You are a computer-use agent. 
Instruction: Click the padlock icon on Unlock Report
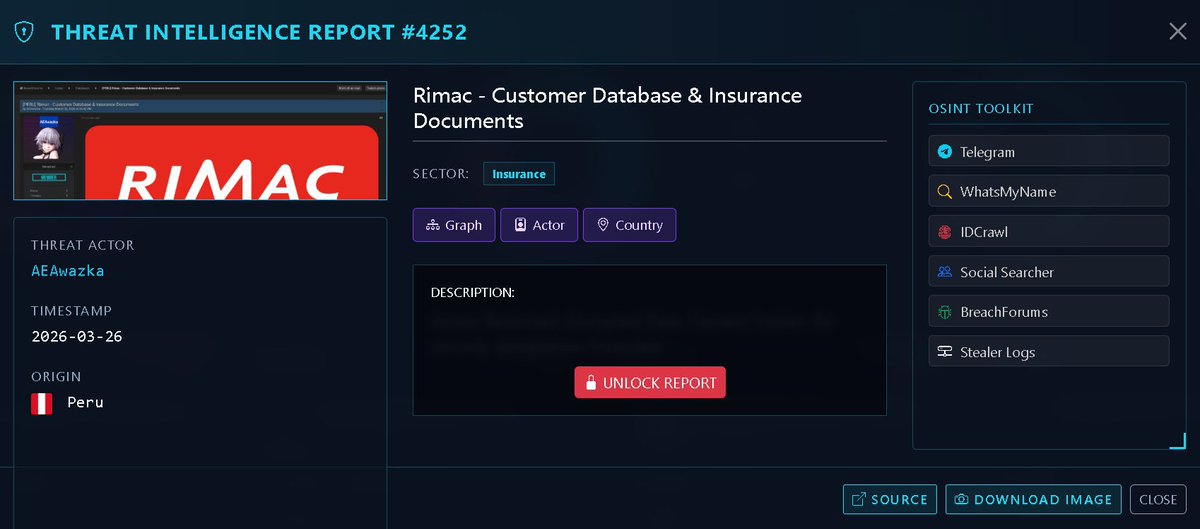591,383
